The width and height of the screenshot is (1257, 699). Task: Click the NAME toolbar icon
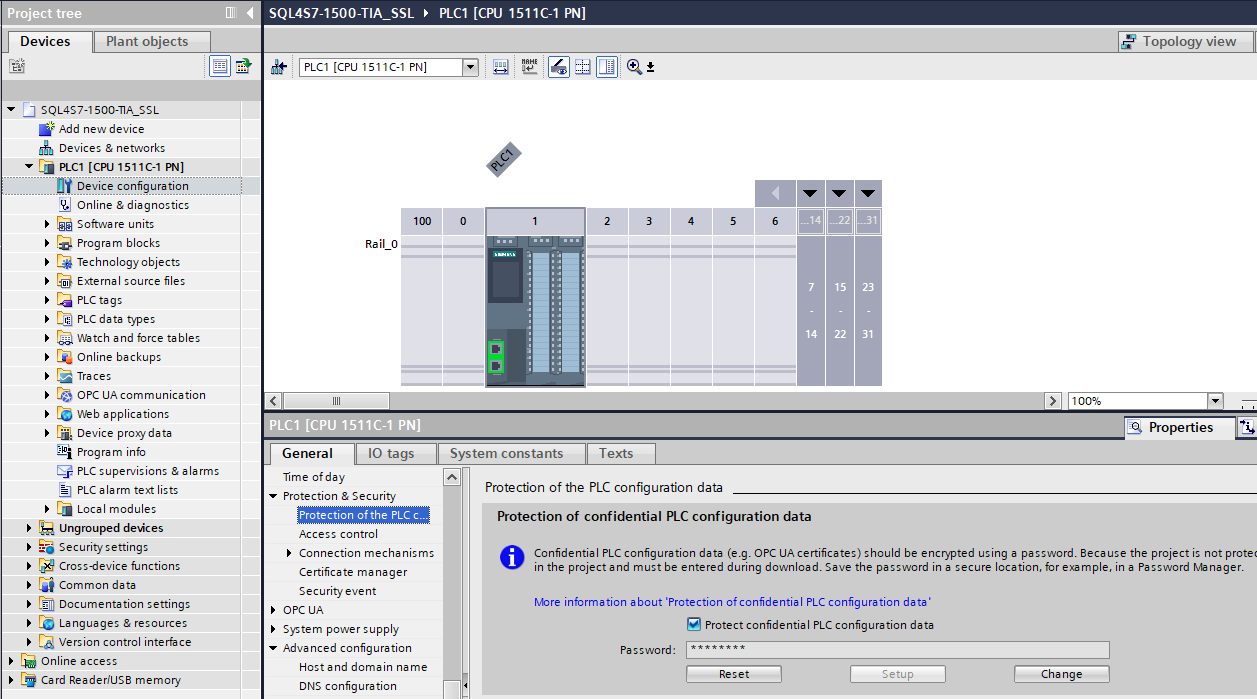[x=529, y=67]
